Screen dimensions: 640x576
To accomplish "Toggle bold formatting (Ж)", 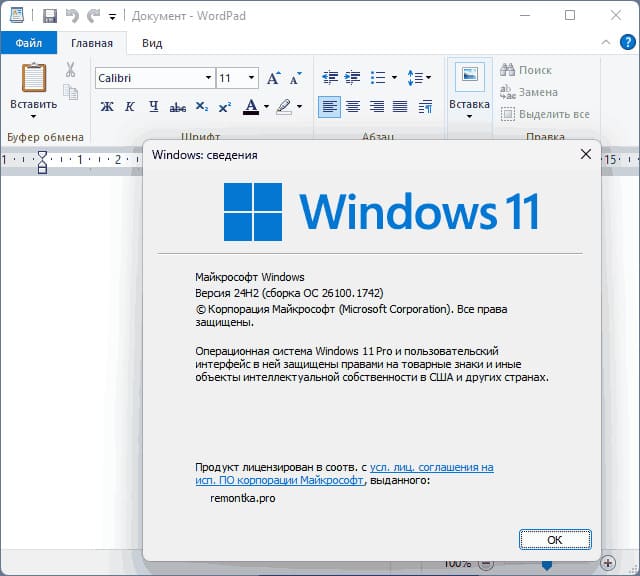I will click(x=107, y=107).
